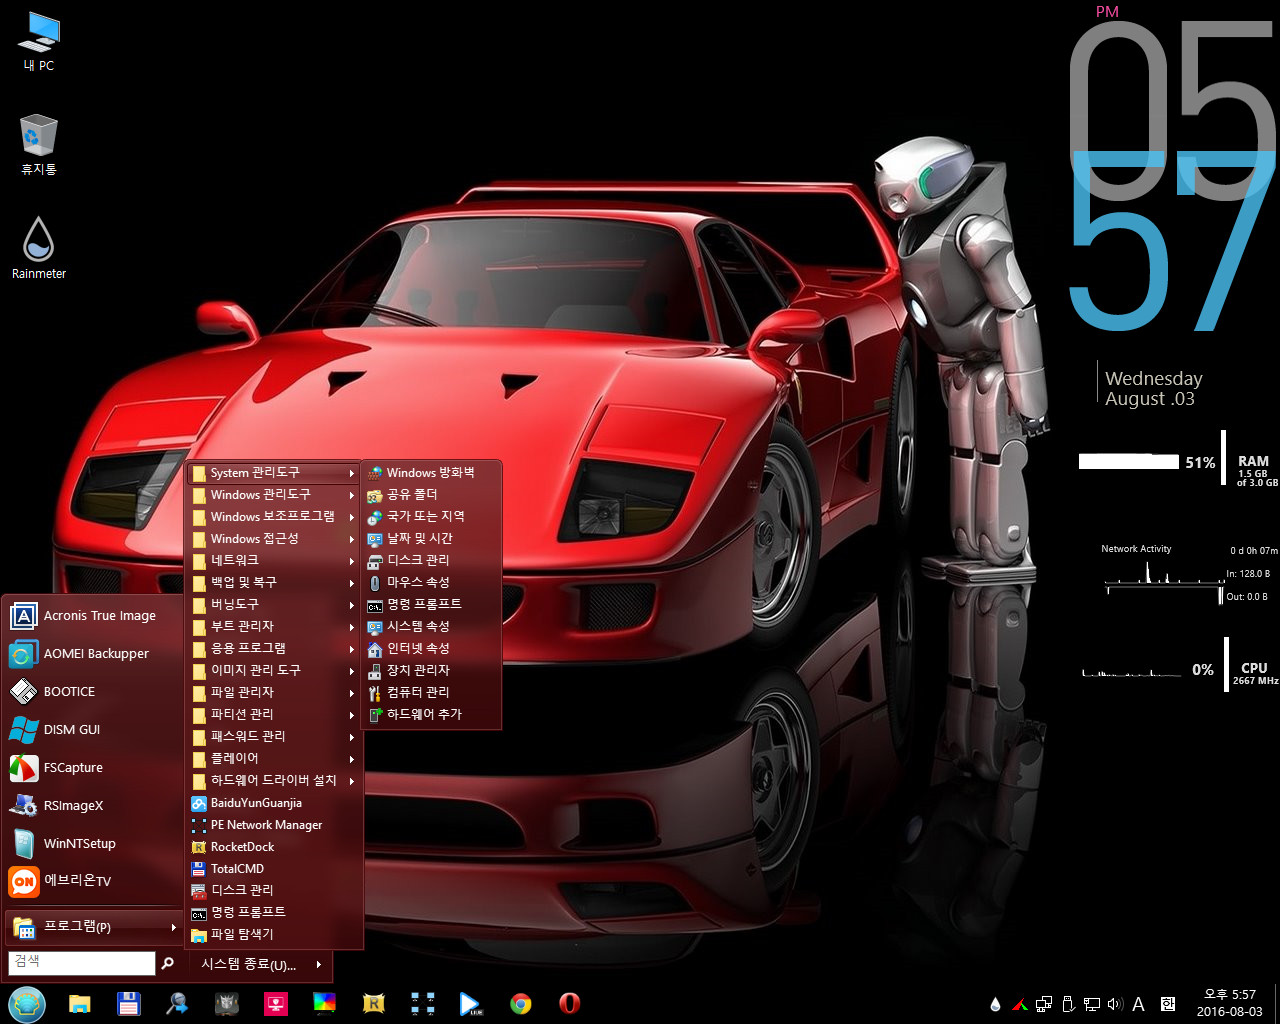Open 시스템 속성 from the submenu
Image resolution: width=1280 pixels, height=1024 pixels.
point(431,627)
